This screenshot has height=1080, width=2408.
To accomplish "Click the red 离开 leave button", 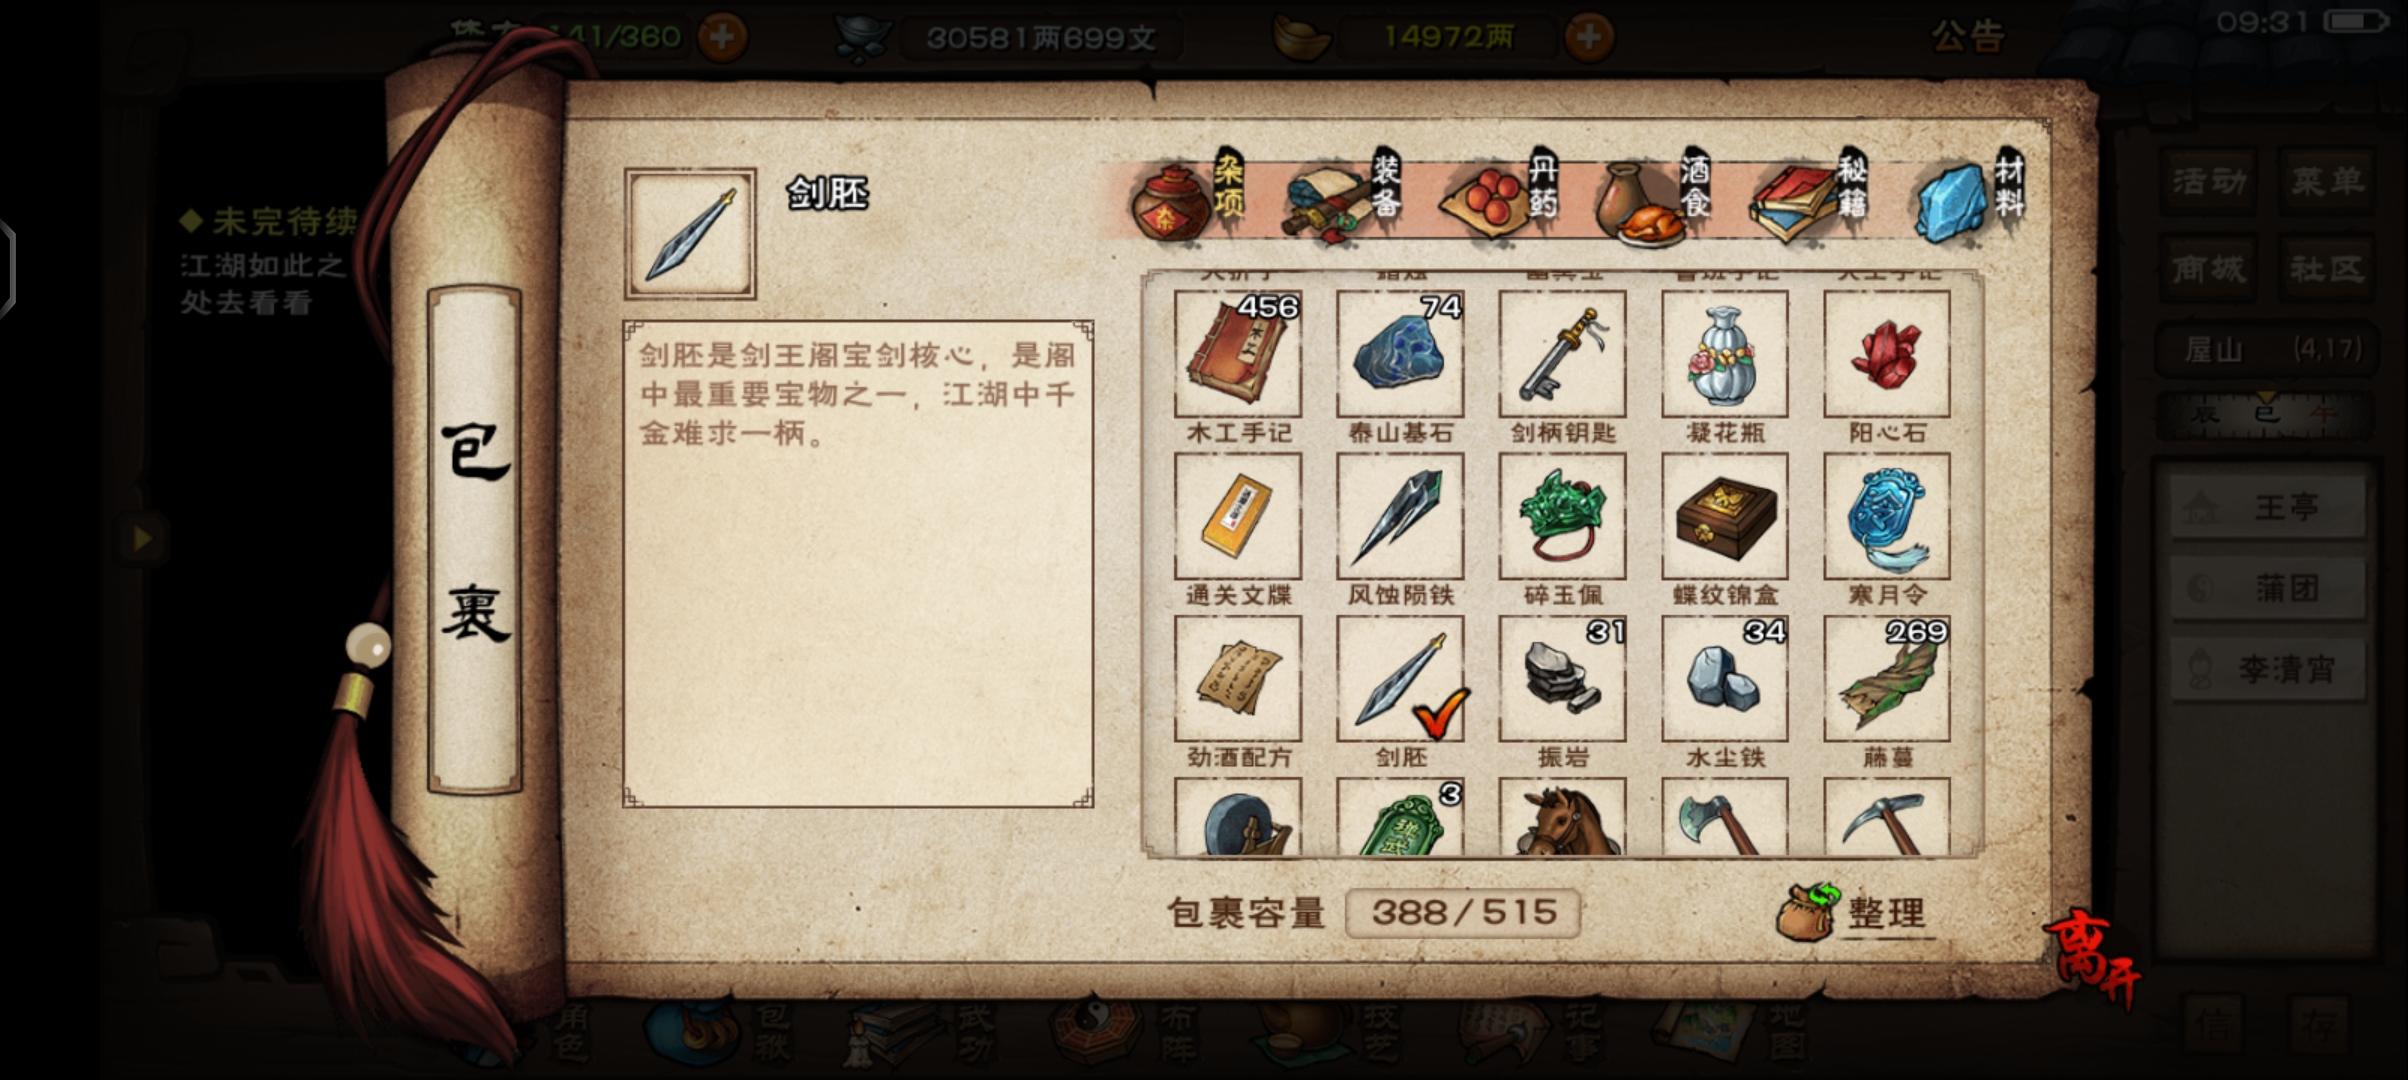I will pos(2093,956).
